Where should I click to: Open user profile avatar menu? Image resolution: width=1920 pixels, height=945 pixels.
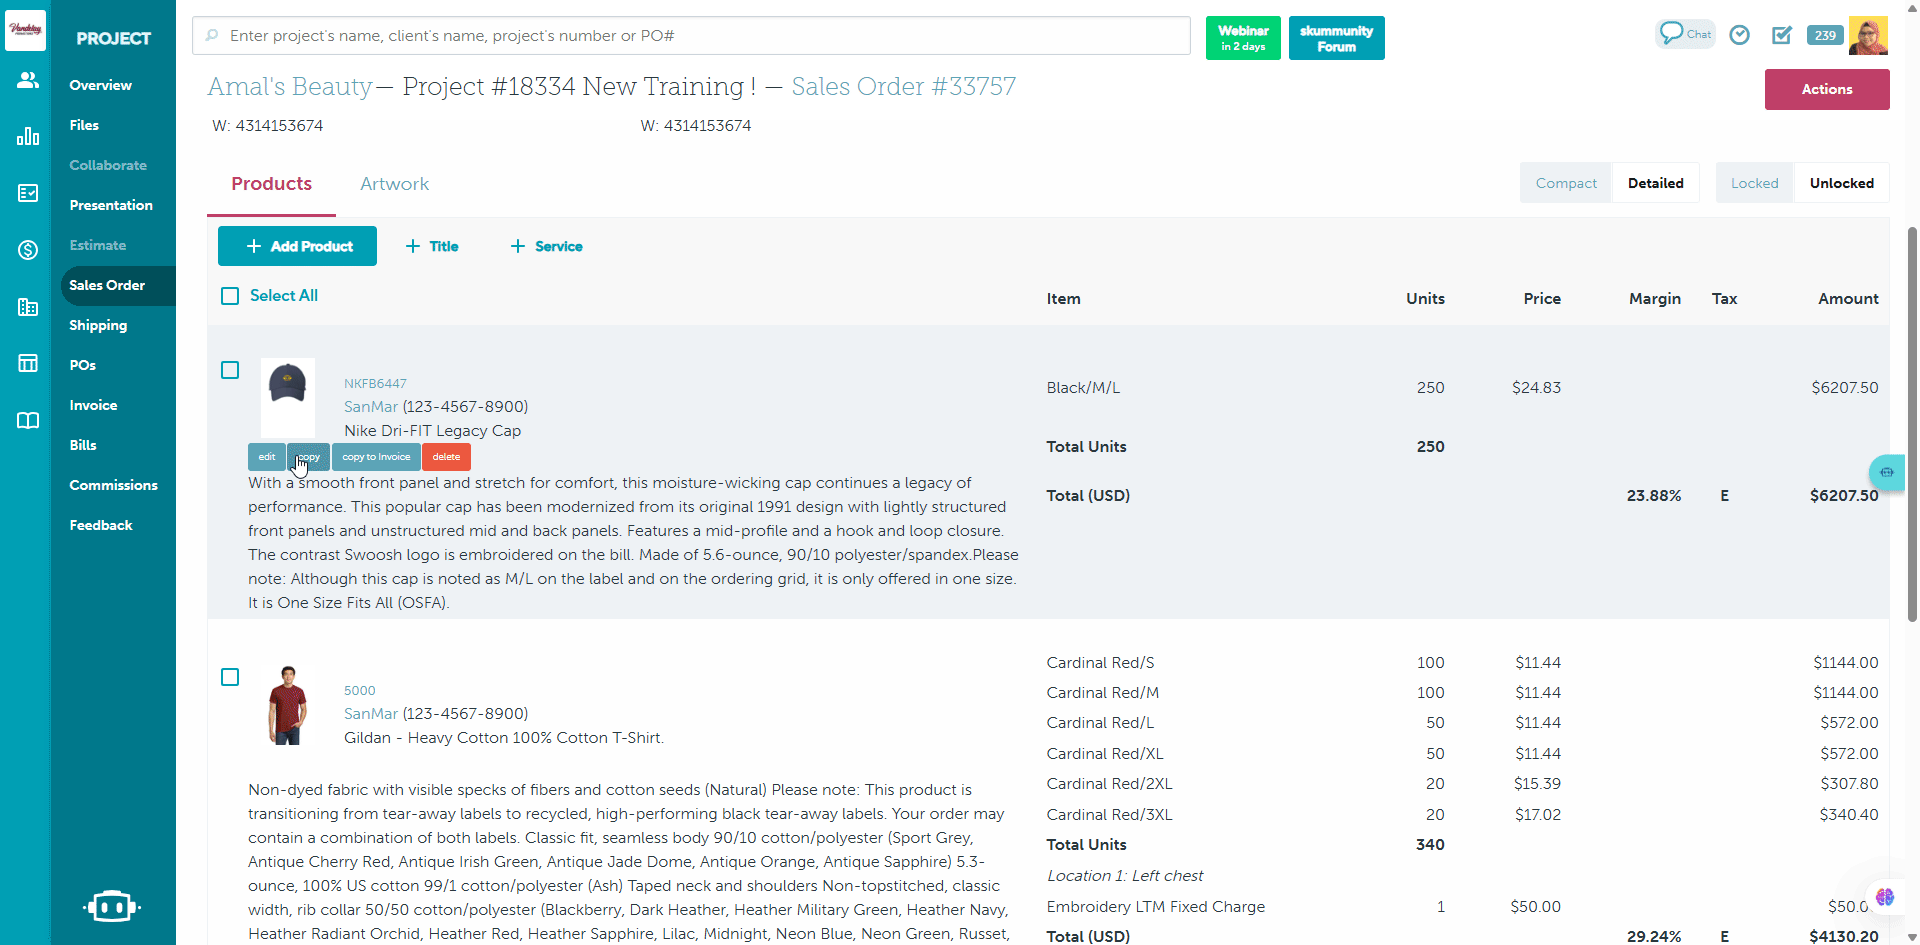[1867, 35]
